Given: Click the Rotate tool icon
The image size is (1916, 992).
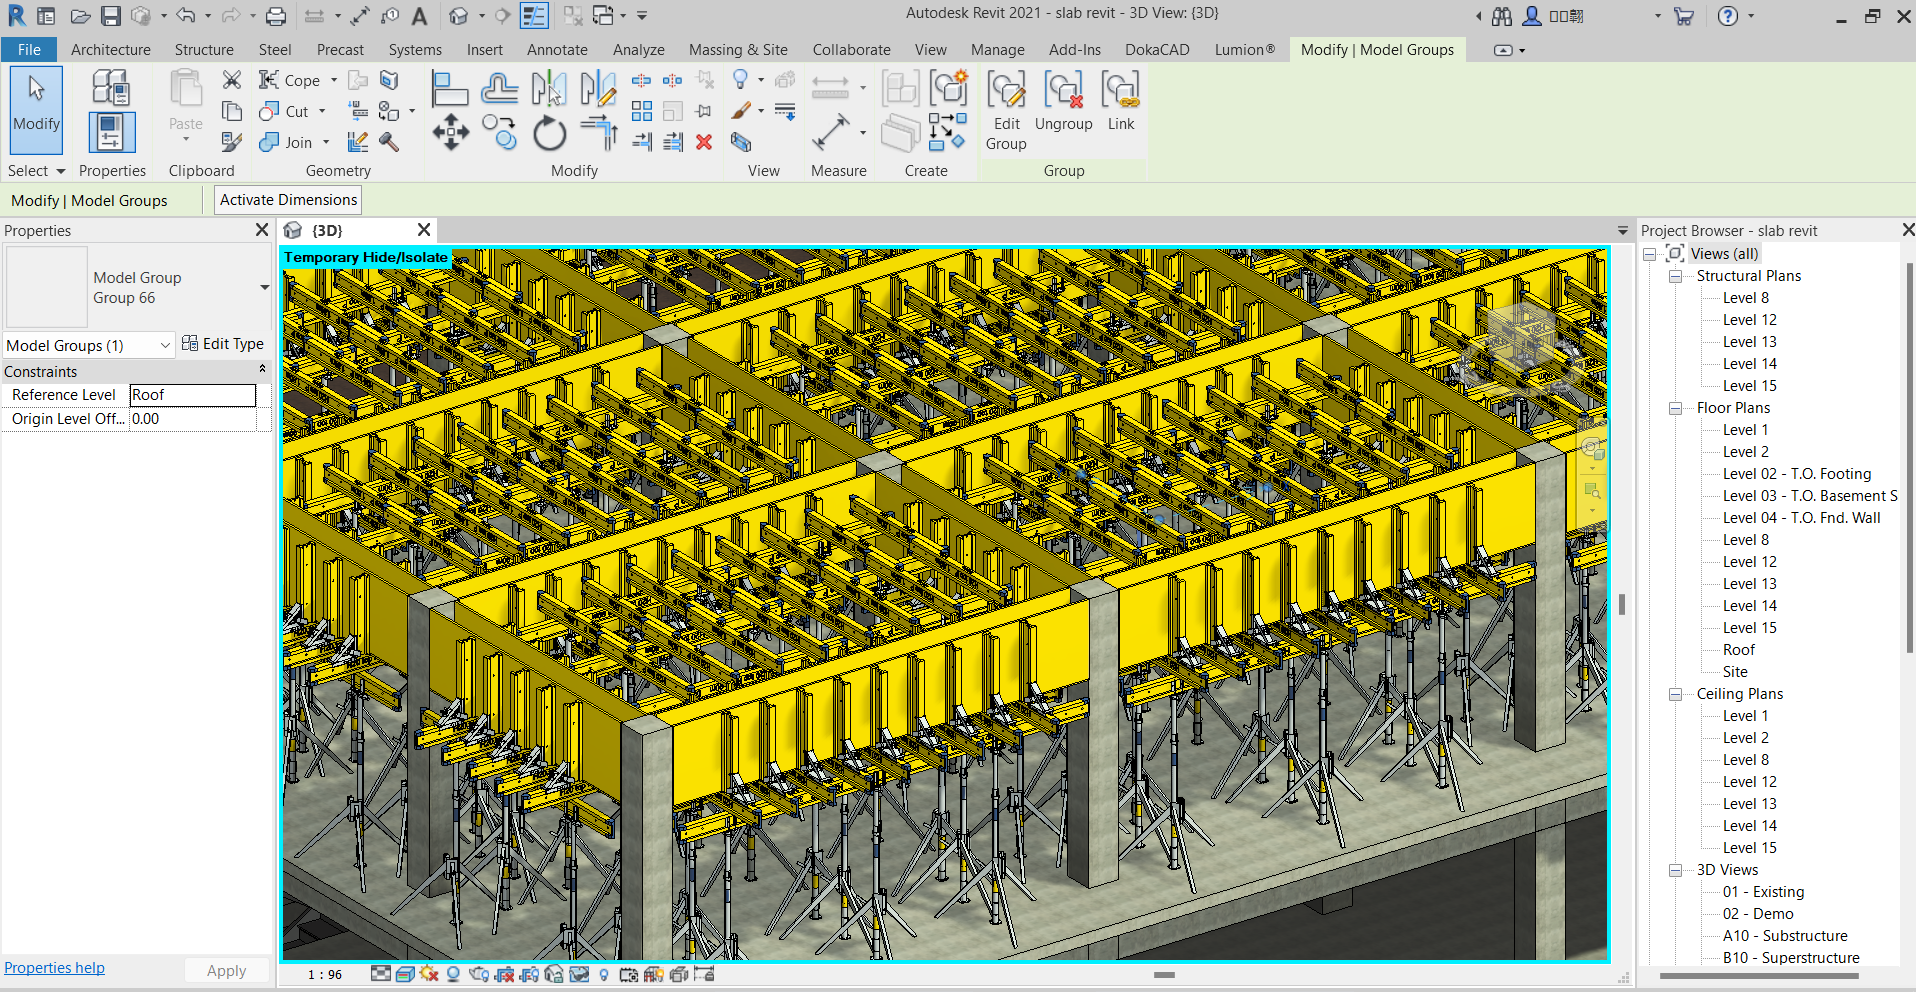Looking at the screenshot, I should pos(549,134).
